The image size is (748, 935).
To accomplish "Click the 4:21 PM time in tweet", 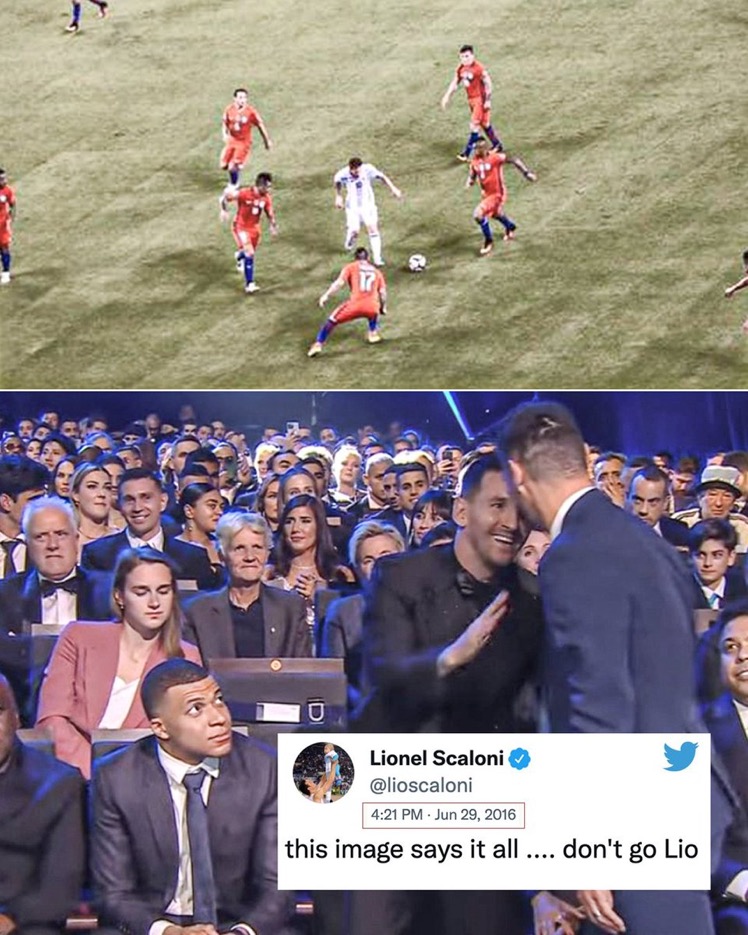I will coord(397,815).
